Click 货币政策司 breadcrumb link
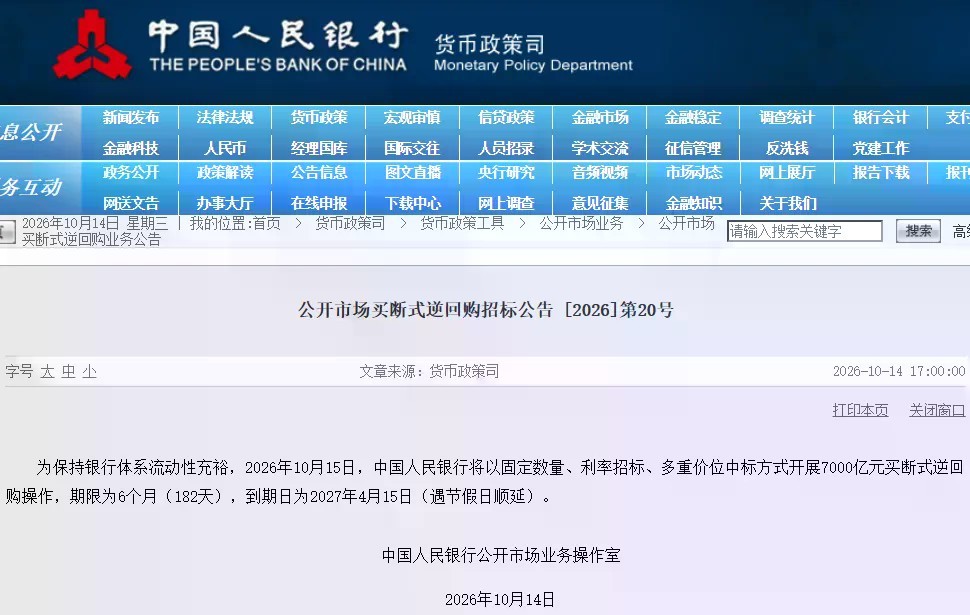Screen dimensions: 970x615 click(x=350, y=223)
